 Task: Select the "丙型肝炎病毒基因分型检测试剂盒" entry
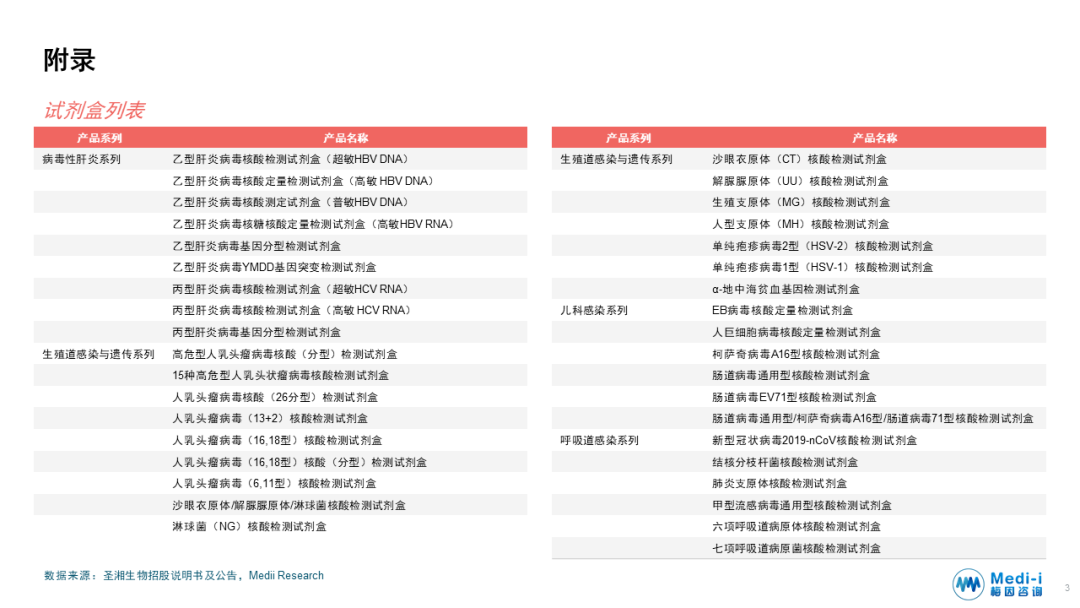tap(256, 332)
